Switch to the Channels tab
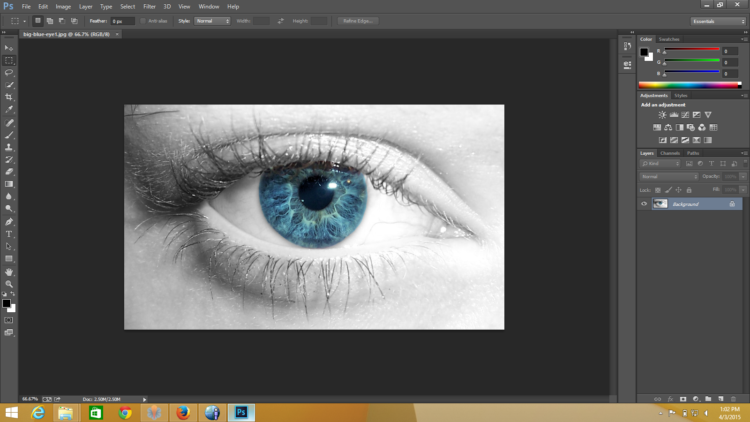Image resolution: width=750 pixels, height=422 pixels. 670,153
